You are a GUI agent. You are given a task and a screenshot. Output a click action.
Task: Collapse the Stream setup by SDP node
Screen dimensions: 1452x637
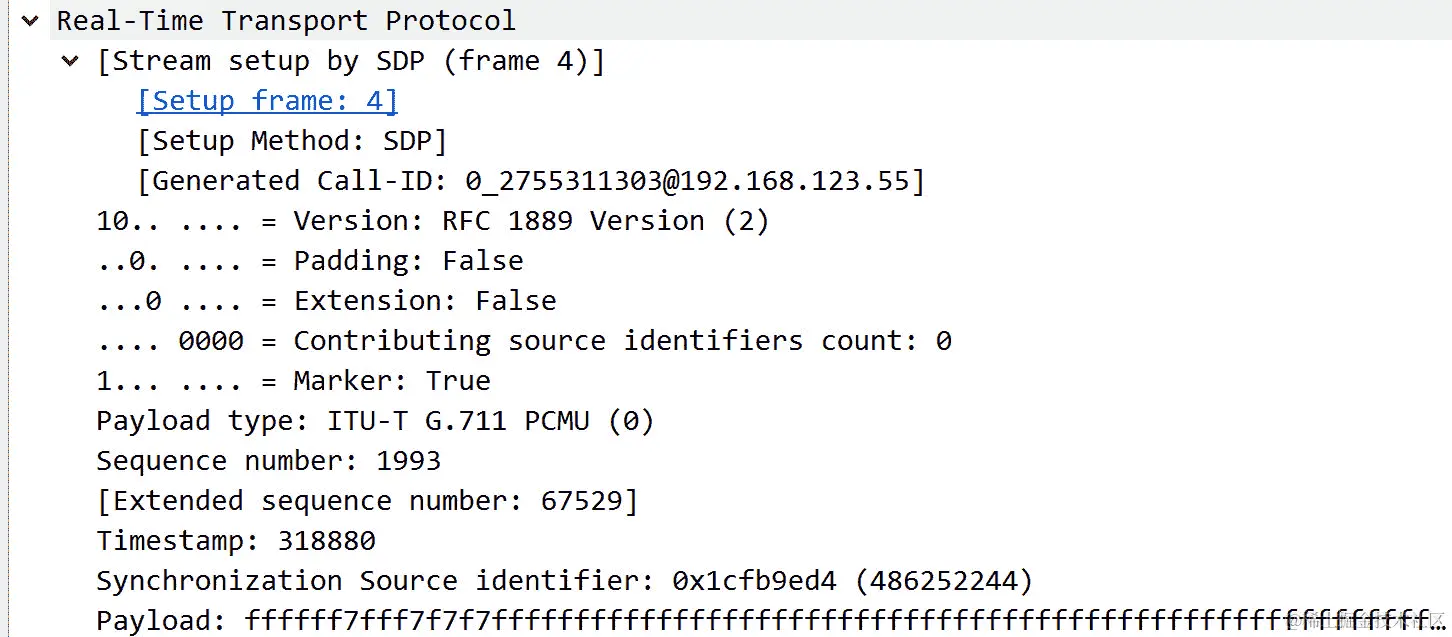(x=70, y=61)
